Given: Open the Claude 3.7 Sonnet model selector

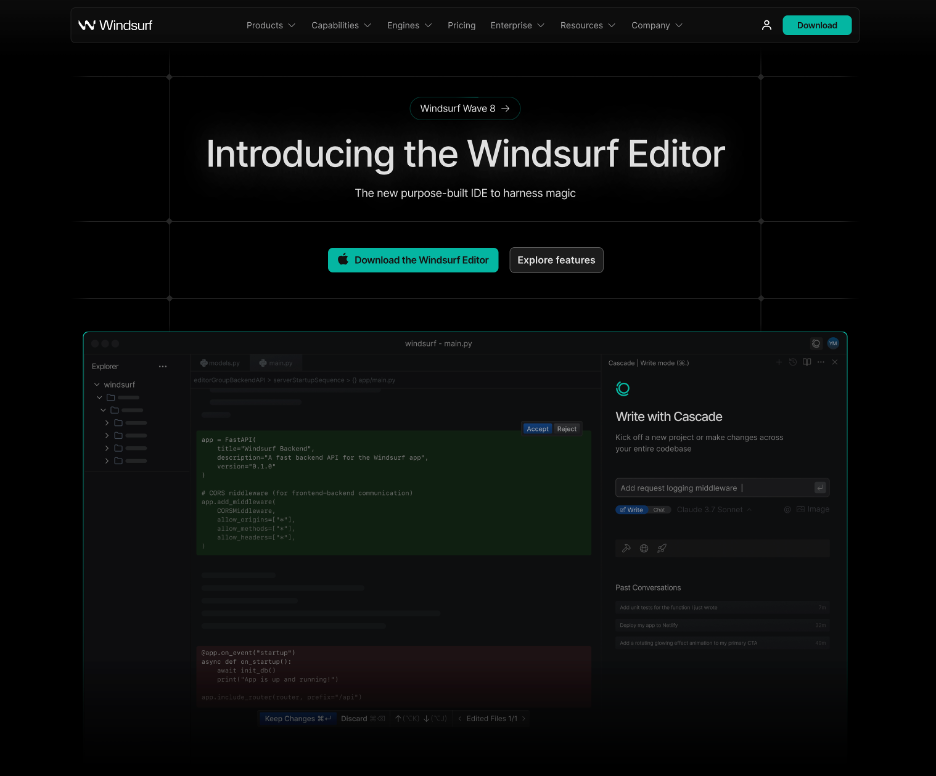Looking at the screenshot, I should (x=714, y=509).
